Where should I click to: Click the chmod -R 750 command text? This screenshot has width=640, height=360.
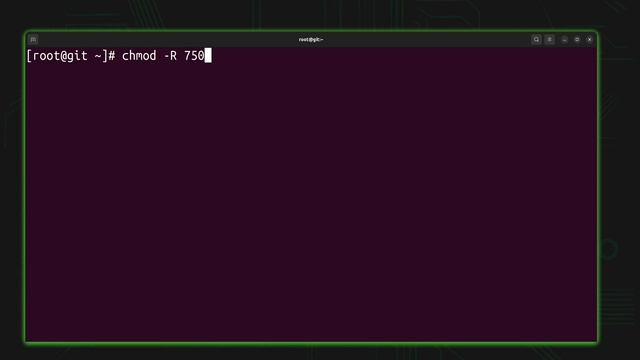click(163, 56)
